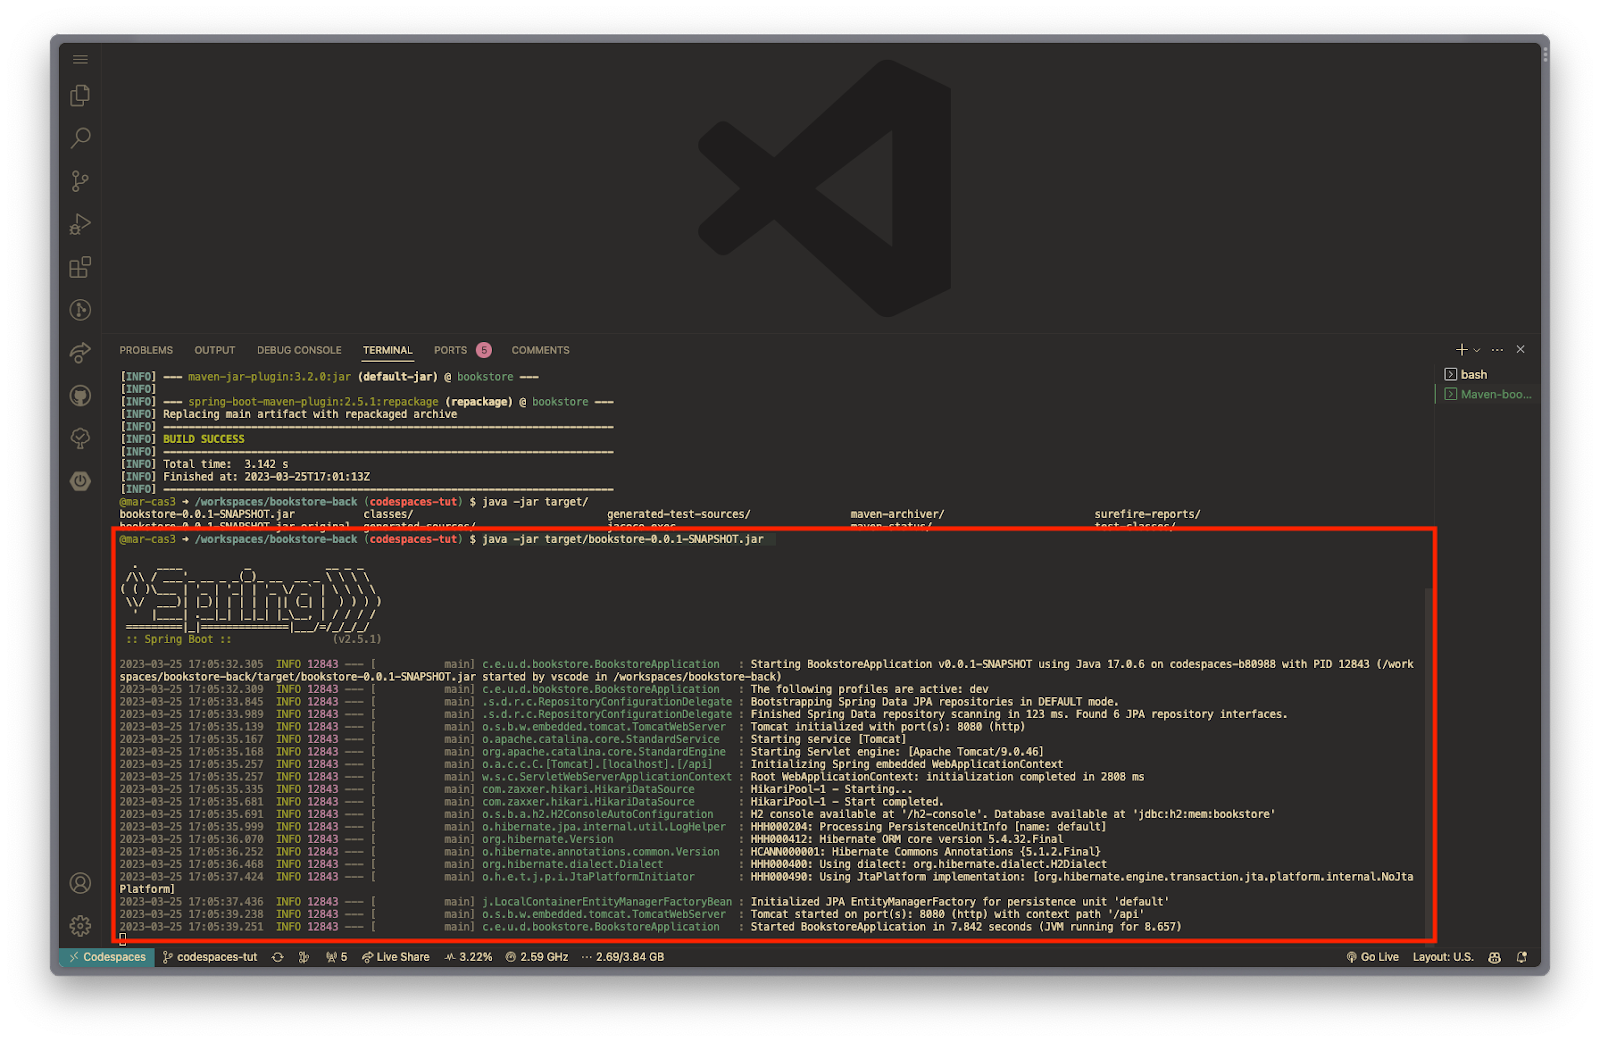
Task: Open Run and Debug view
Action: pos(80,224)
